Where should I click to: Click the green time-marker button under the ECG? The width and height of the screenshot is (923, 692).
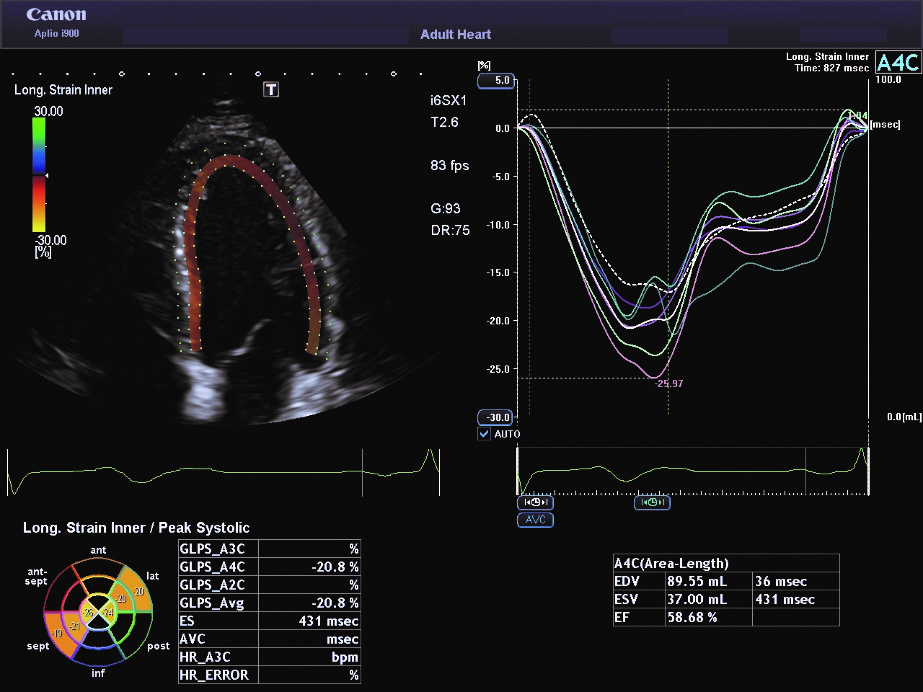652,503
